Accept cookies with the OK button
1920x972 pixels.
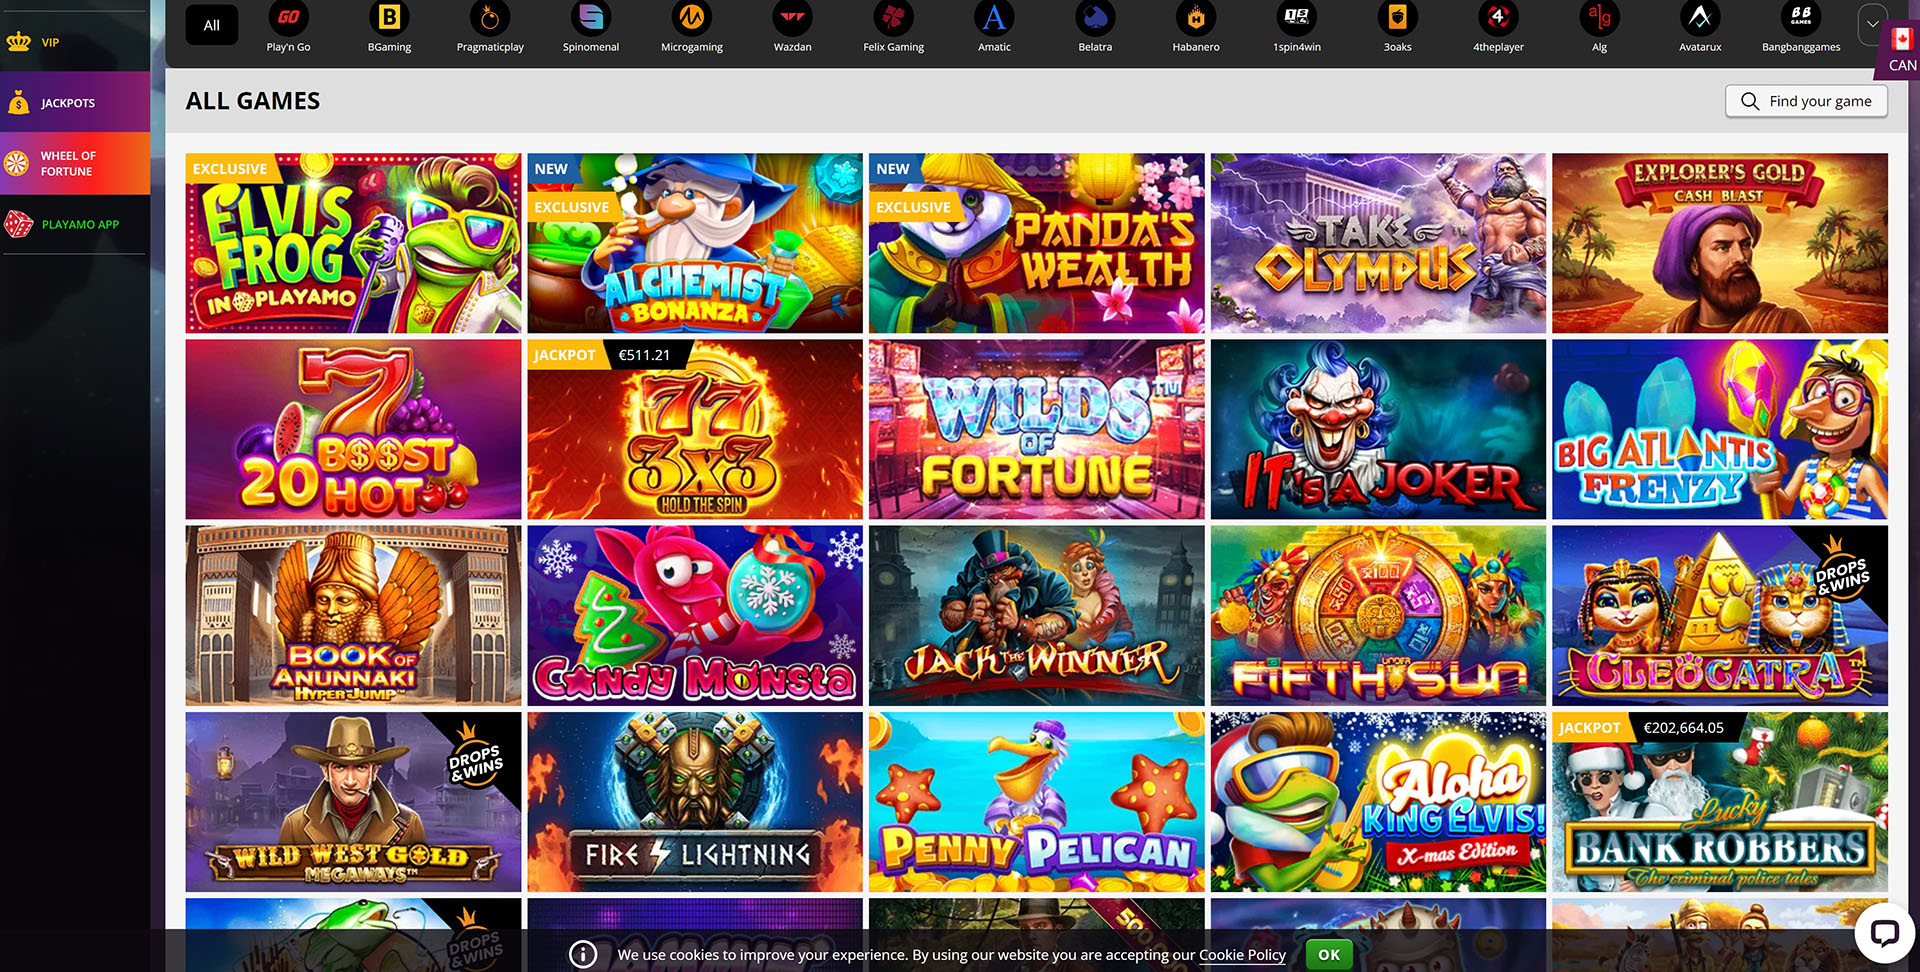[1327, 954]
